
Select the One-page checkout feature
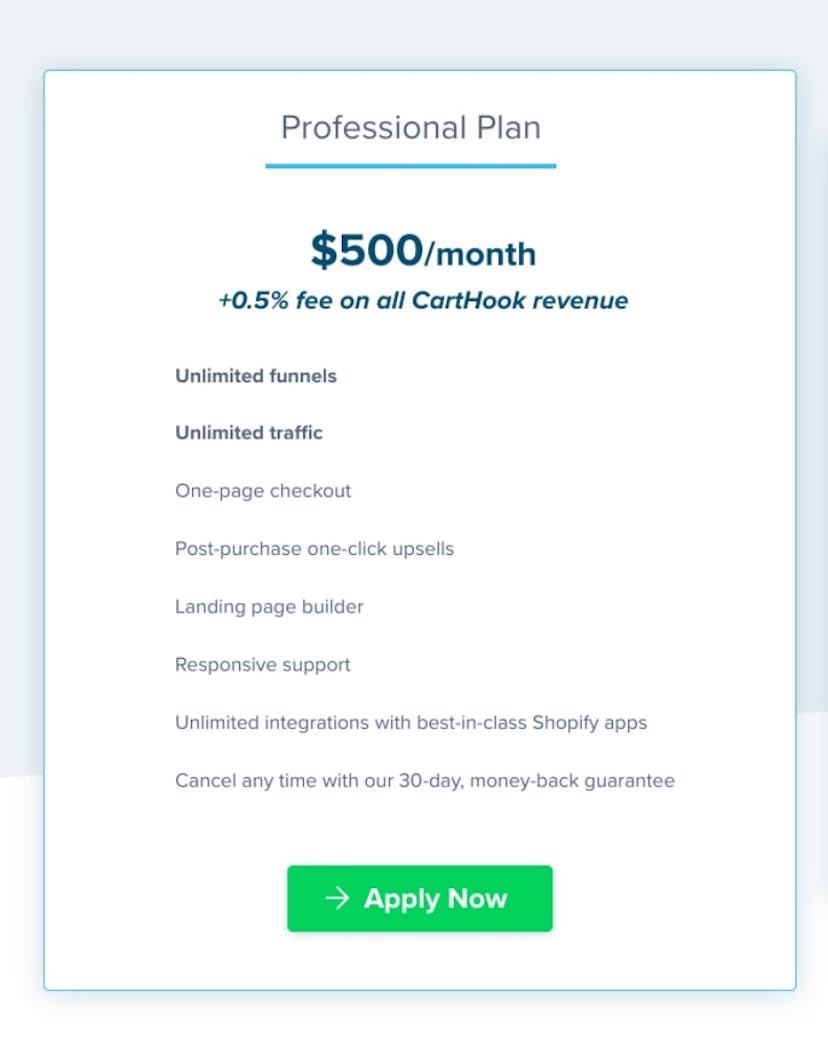[263, 491]
